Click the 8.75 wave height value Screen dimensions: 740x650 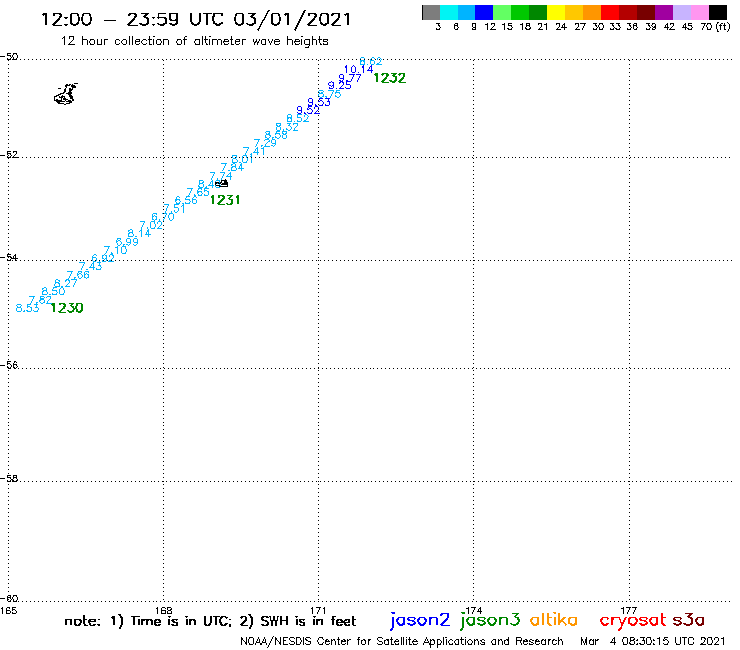click(328, 94)
